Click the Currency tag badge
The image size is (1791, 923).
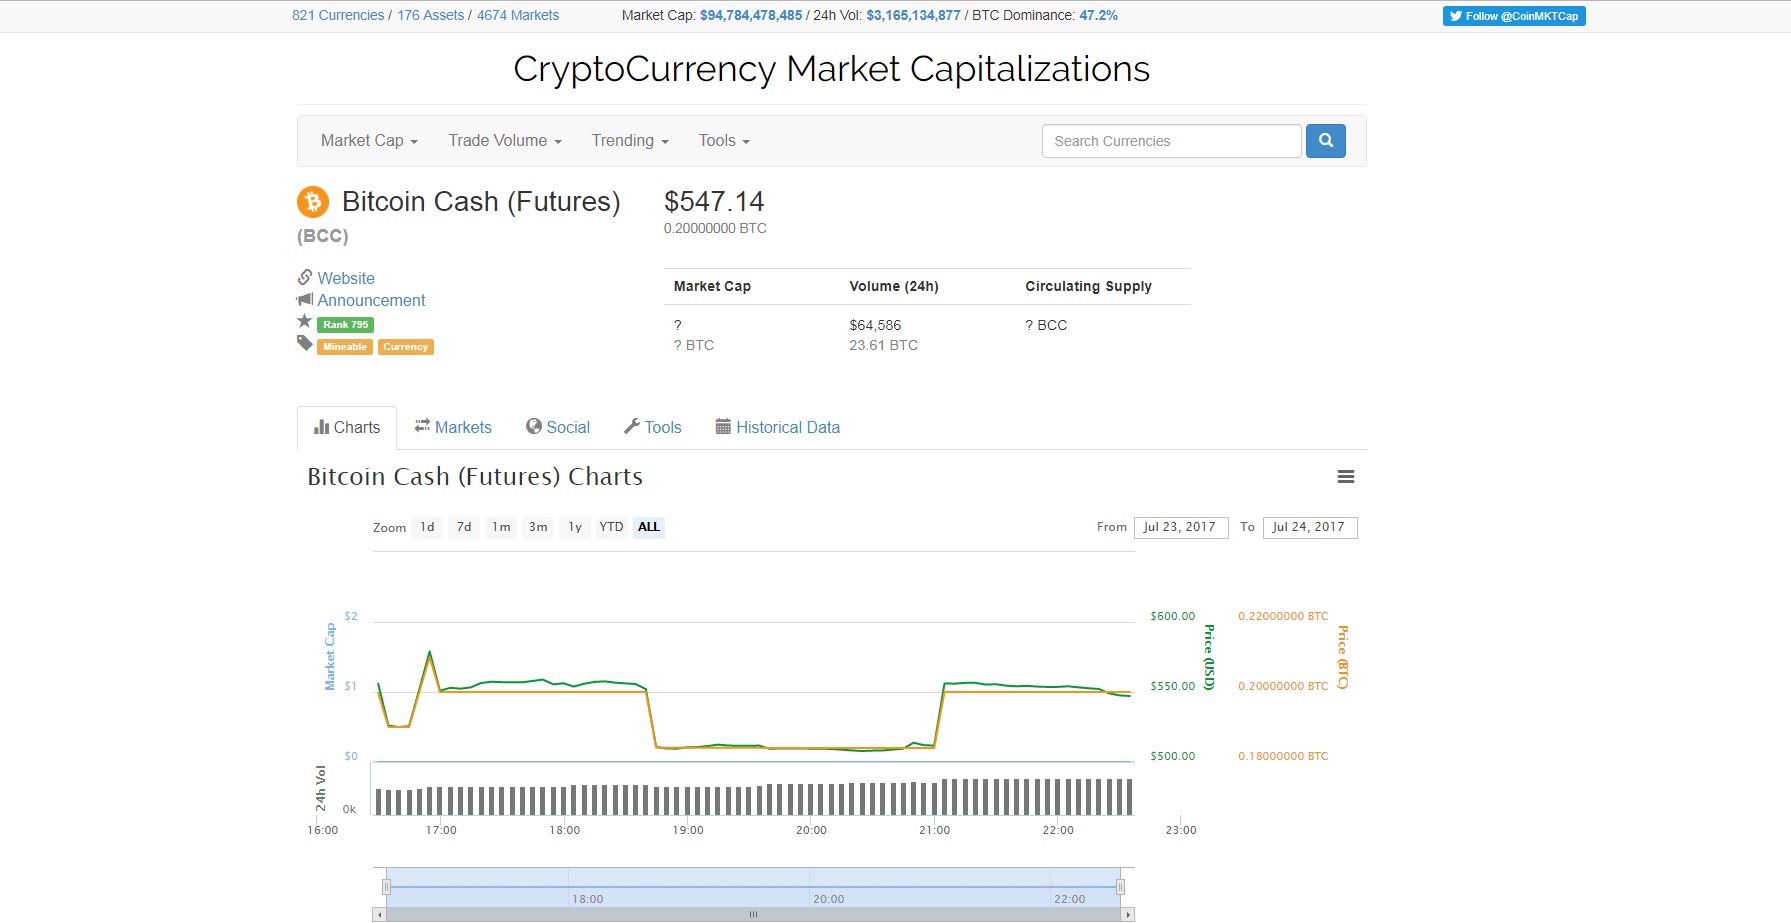pos(406,347)
